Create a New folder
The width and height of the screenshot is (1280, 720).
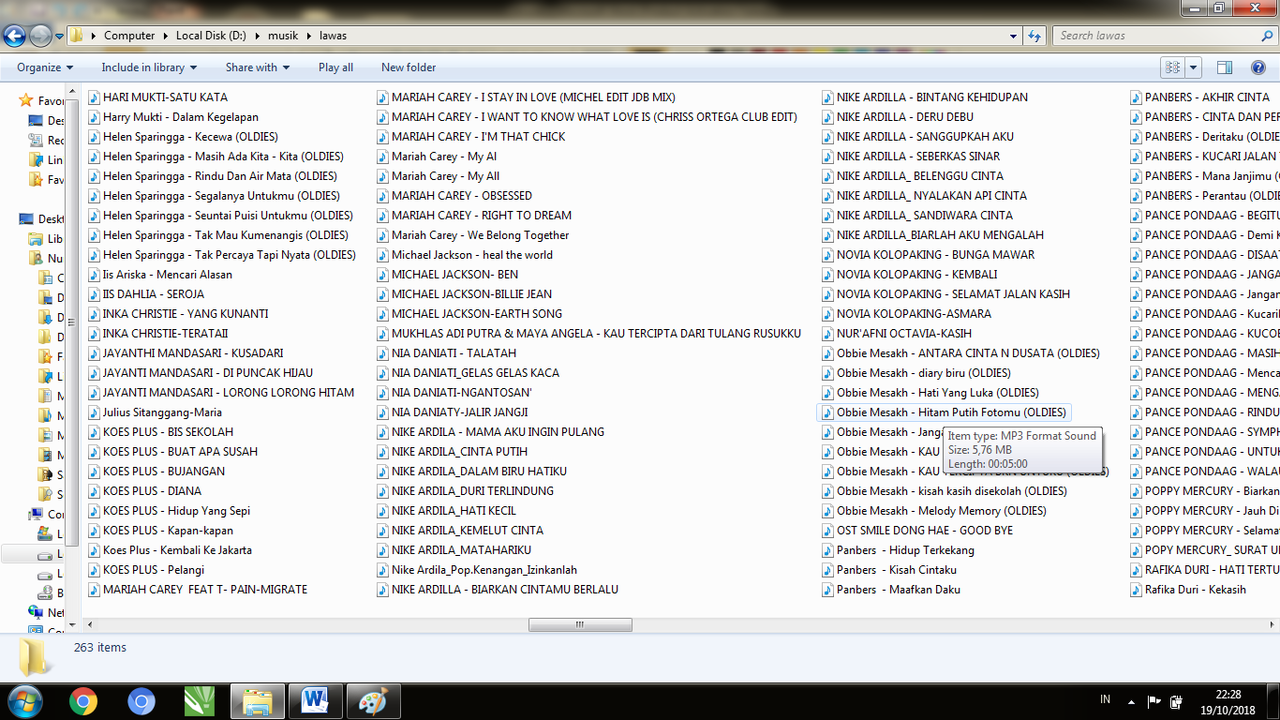click(408, 67)
